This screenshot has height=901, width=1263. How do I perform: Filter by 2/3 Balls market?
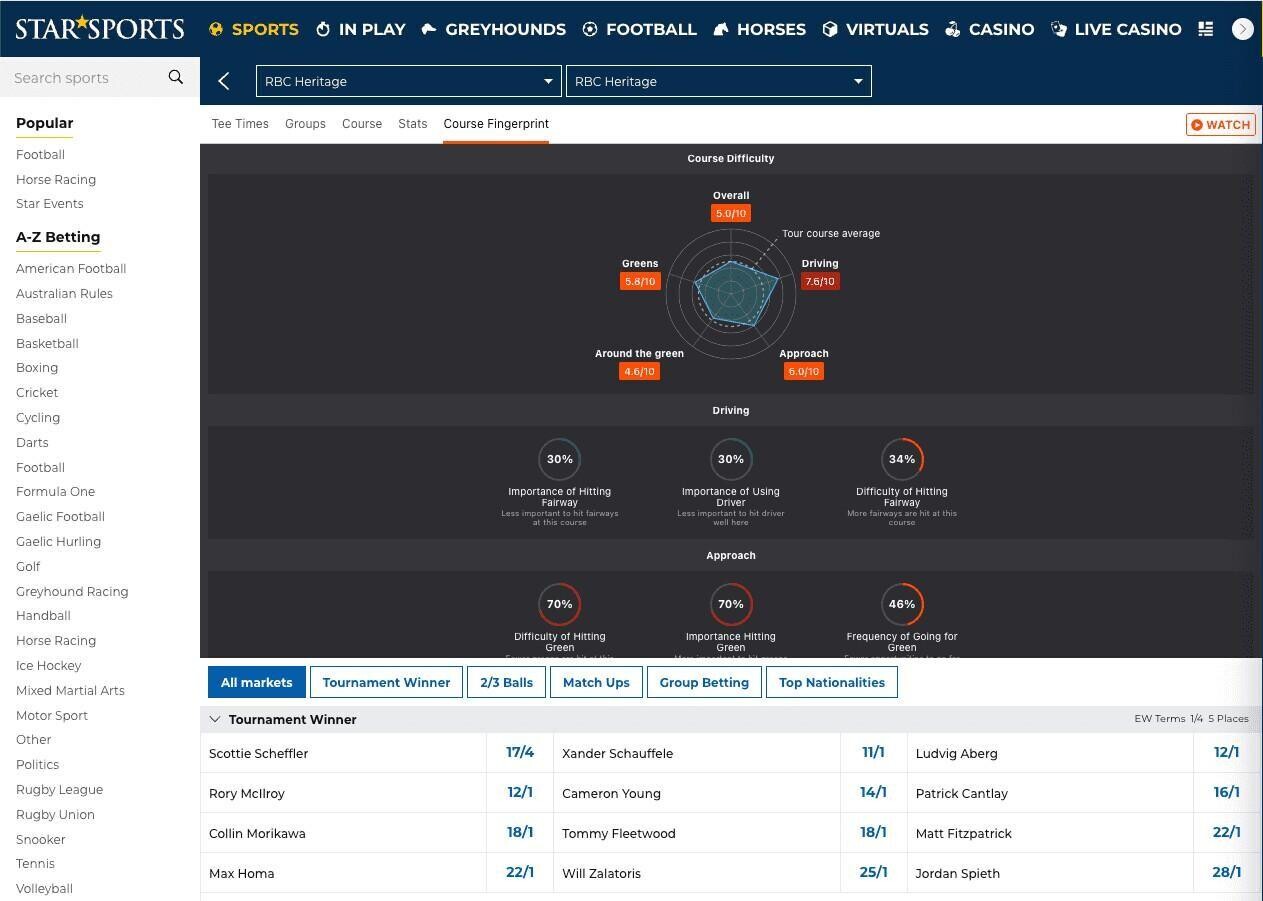(506, 682)
